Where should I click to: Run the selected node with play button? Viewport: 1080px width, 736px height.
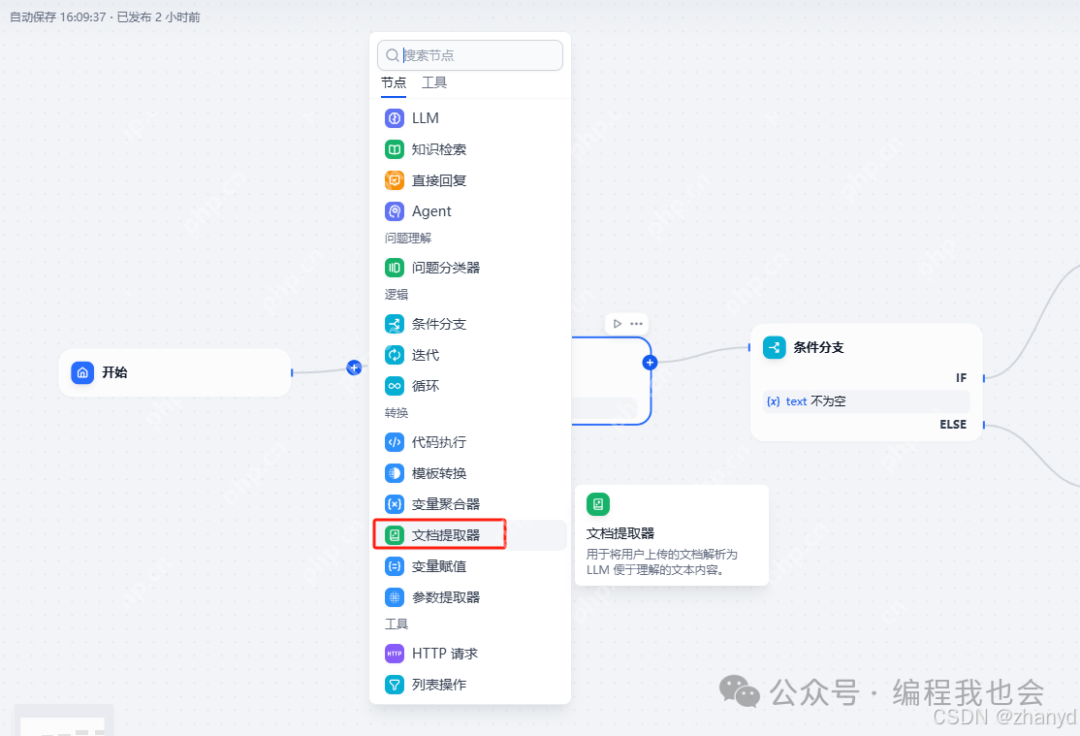click(x=617, y=324)
